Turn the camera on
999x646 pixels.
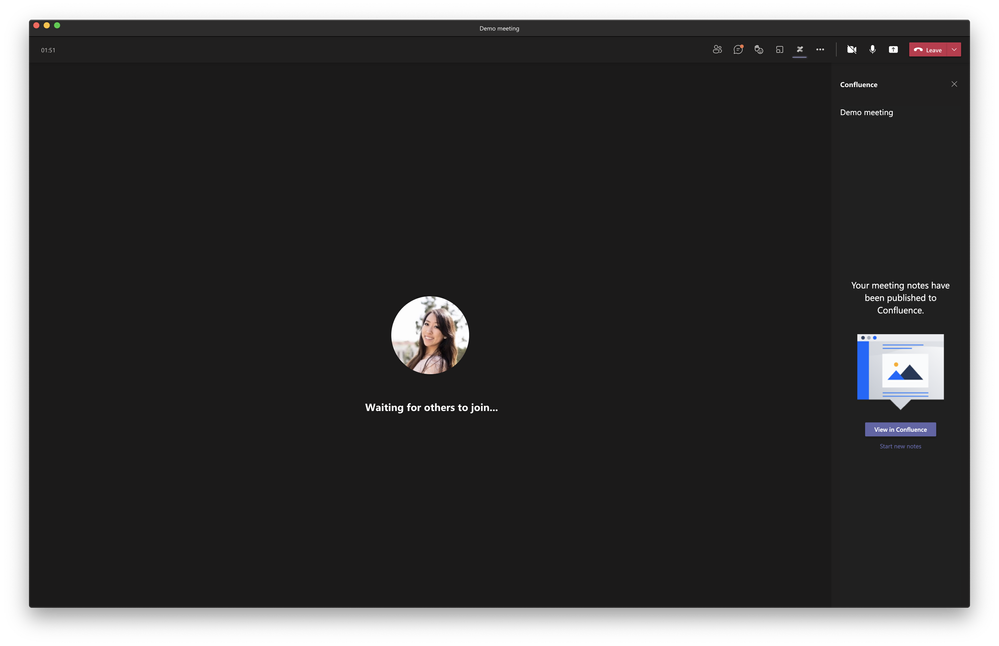click(852, 50)
